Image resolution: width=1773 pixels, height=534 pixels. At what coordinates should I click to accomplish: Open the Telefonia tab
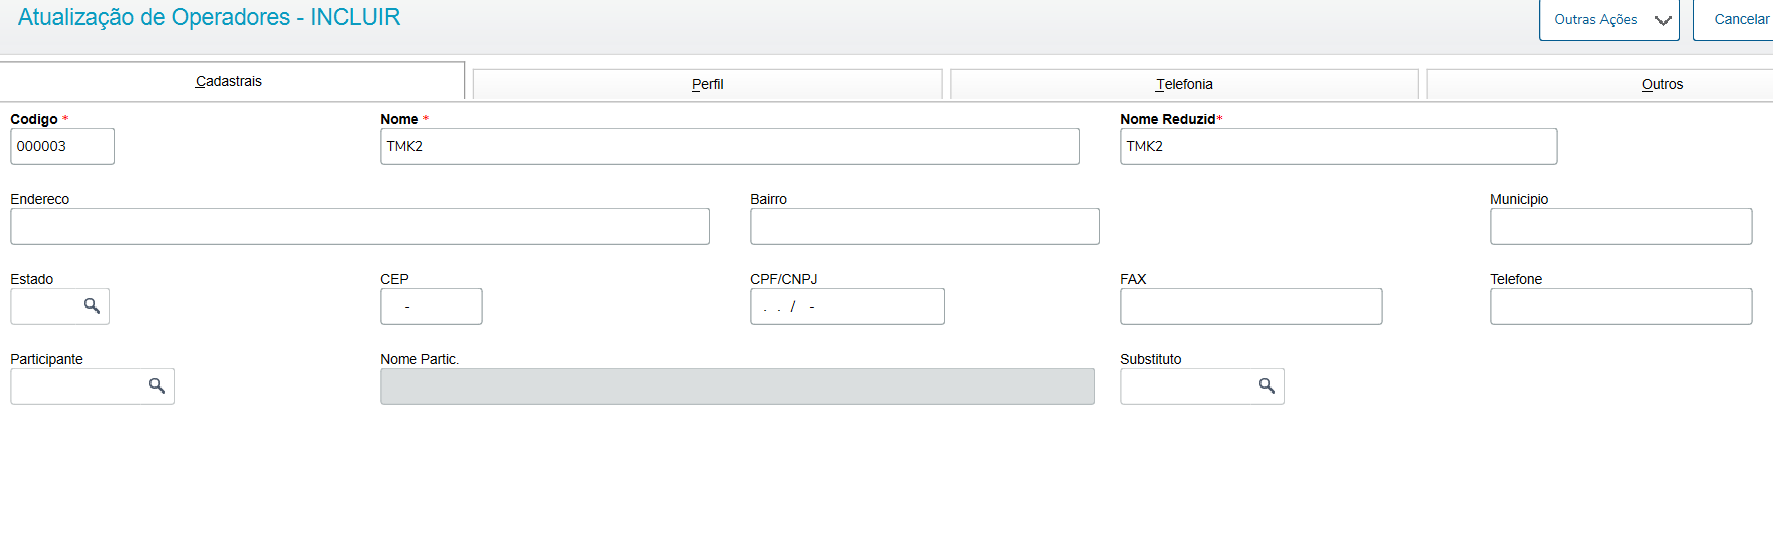point(1184,84)
